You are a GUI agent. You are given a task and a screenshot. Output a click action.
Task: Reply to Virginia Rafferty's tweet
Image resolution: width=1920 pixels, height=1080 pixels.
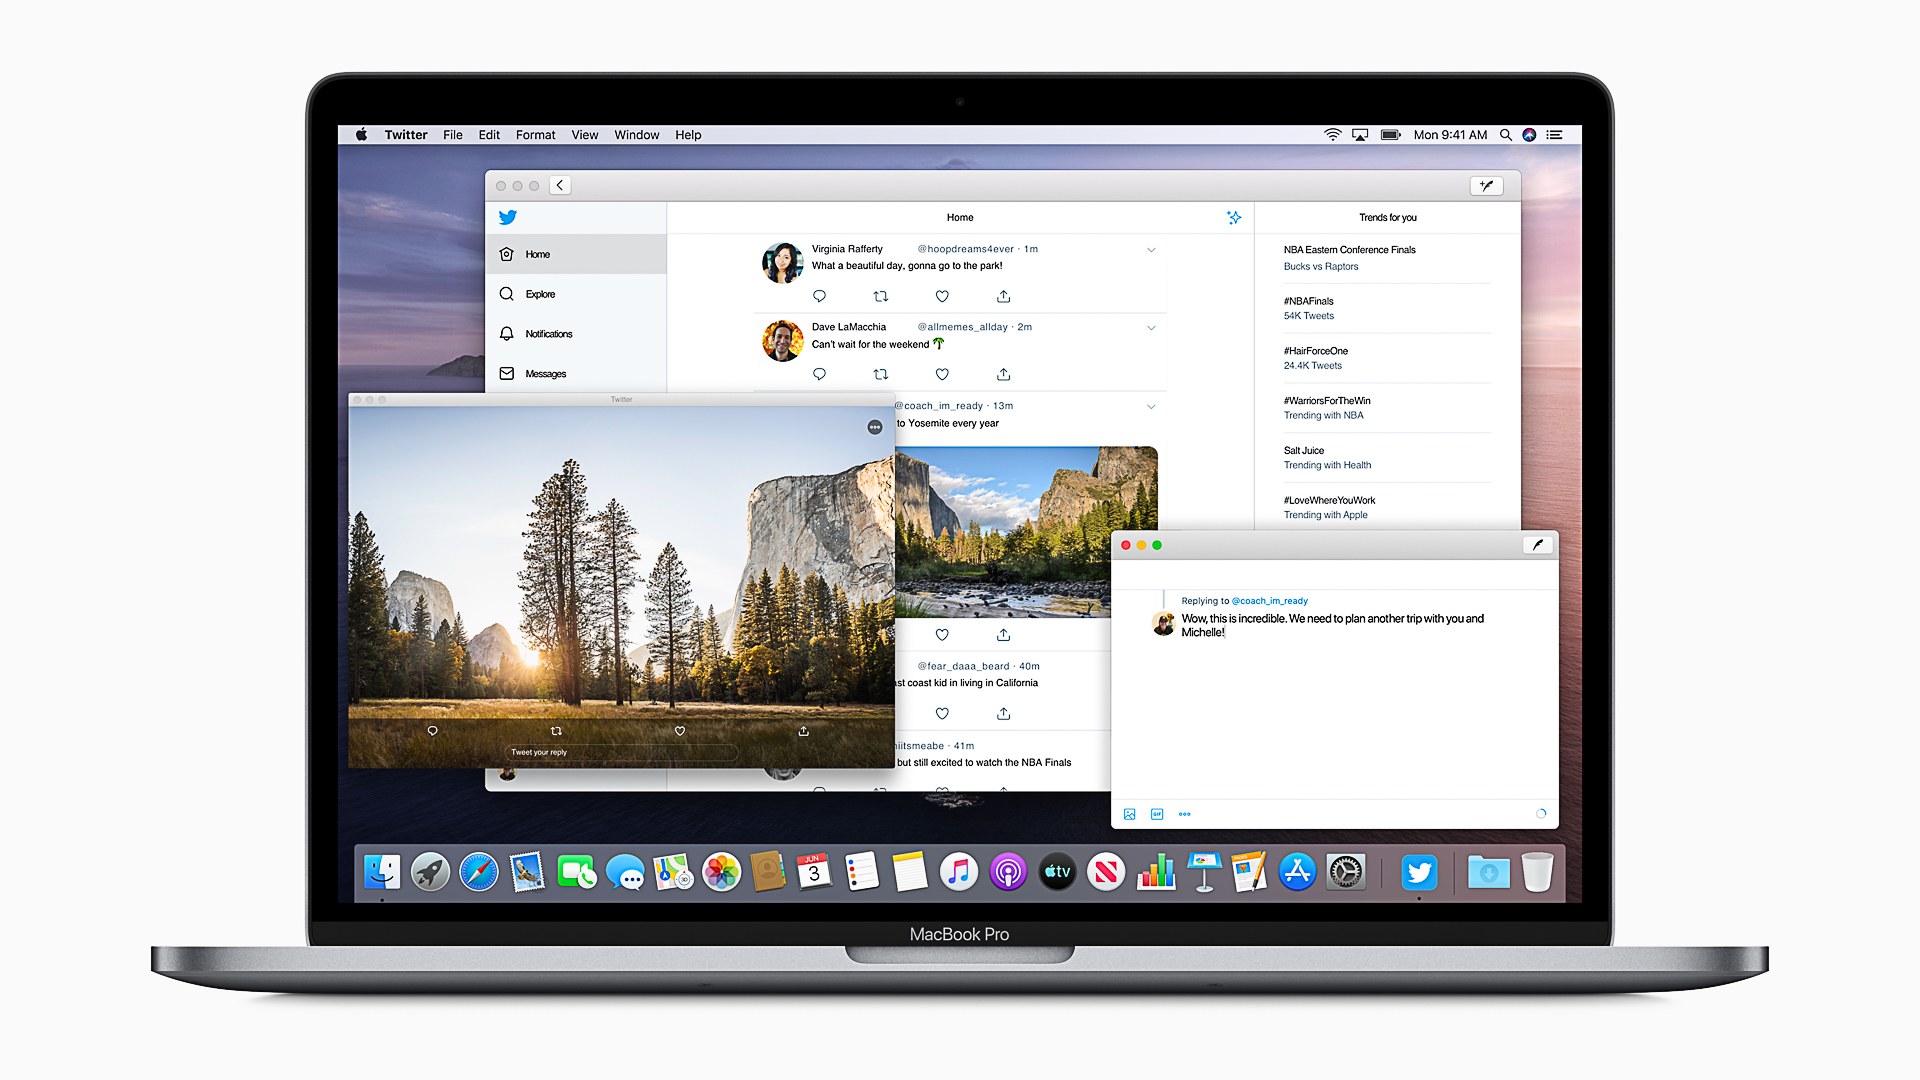(819, 296)
